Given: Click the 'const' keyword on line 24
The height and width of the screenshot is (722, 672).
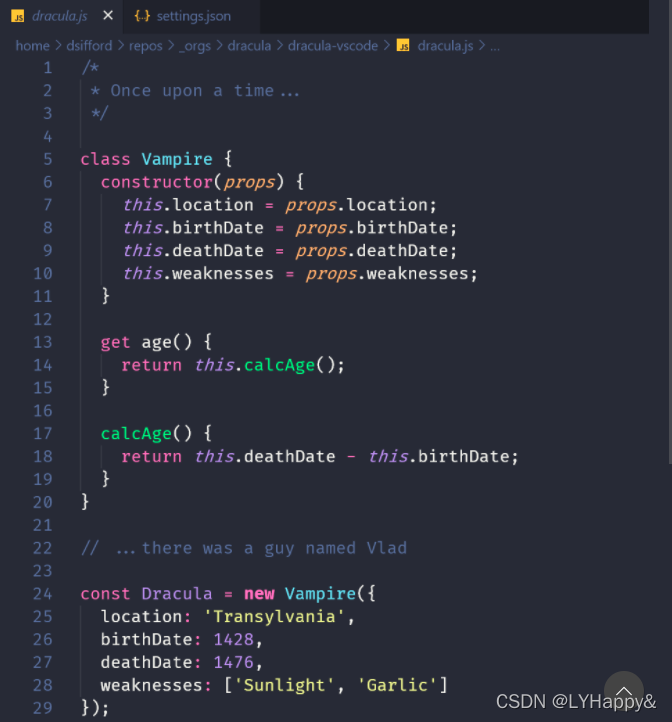Looking at the screenshot, I should tap(105, 594).
